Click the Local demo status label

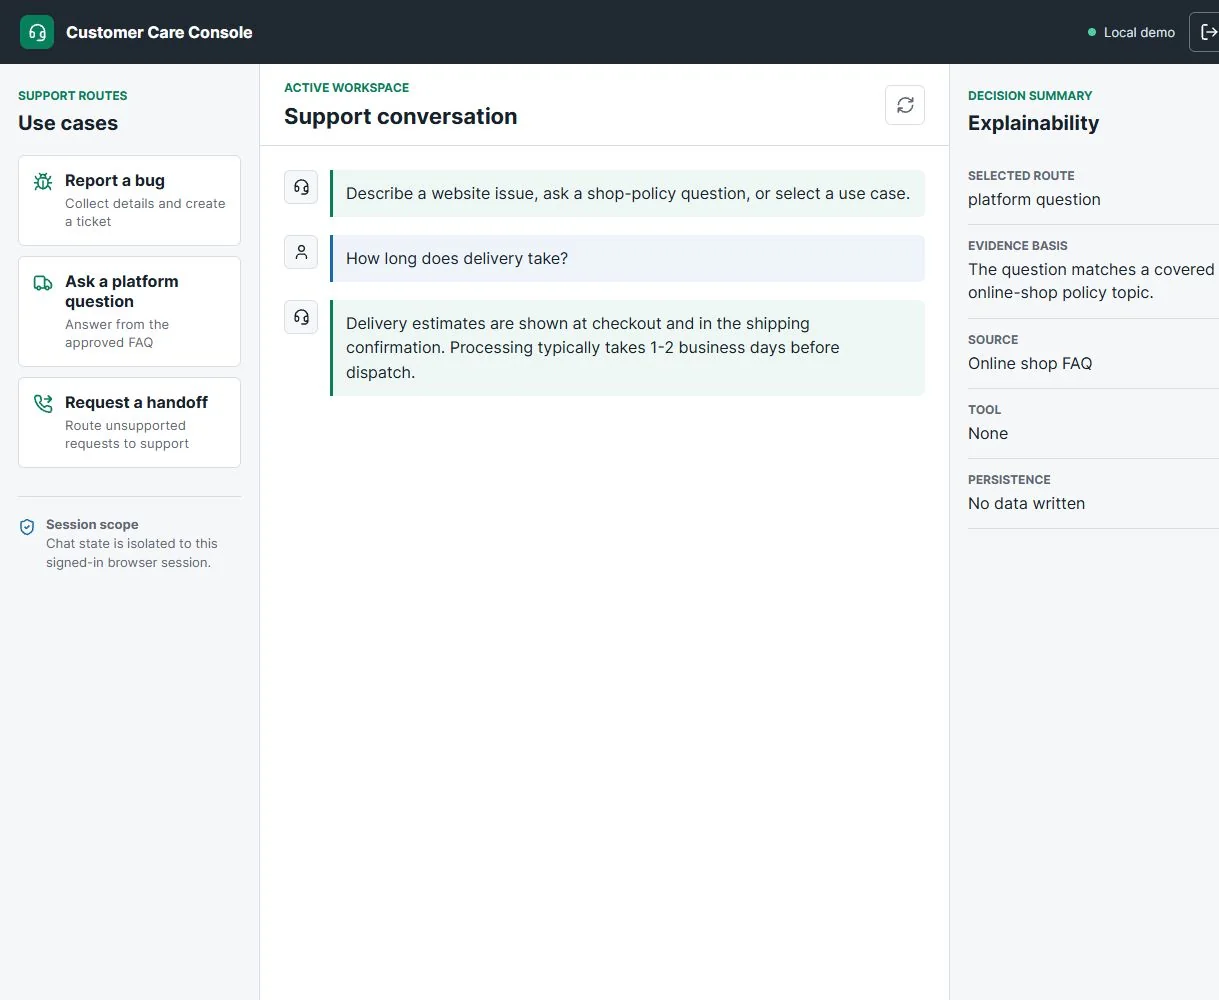[x=1139, y=32]
